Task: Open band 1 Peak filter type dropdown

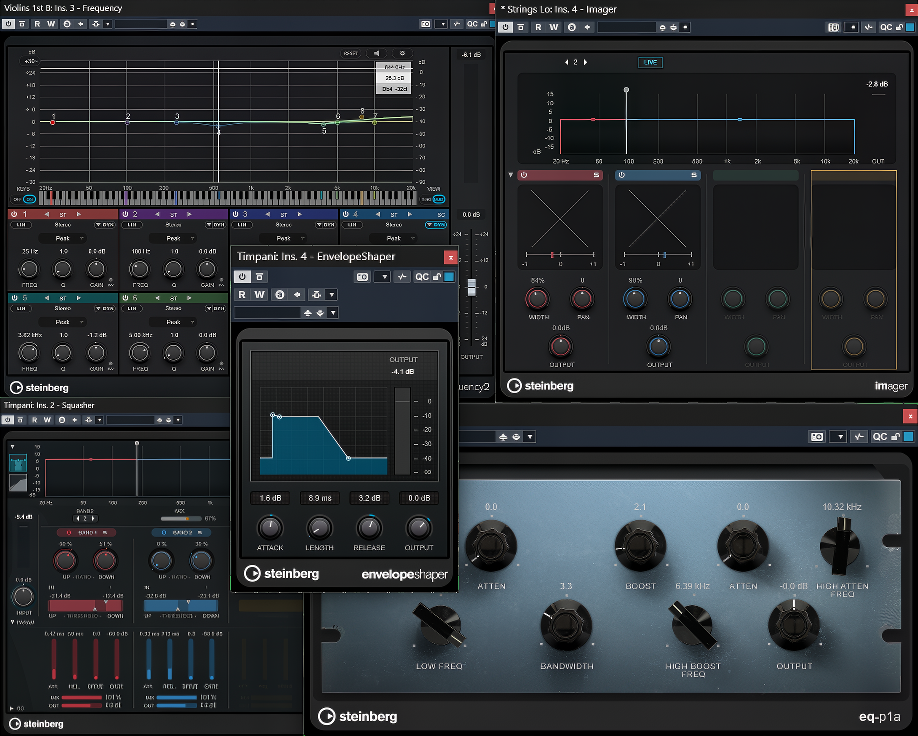Action: (x=63, y=238)
